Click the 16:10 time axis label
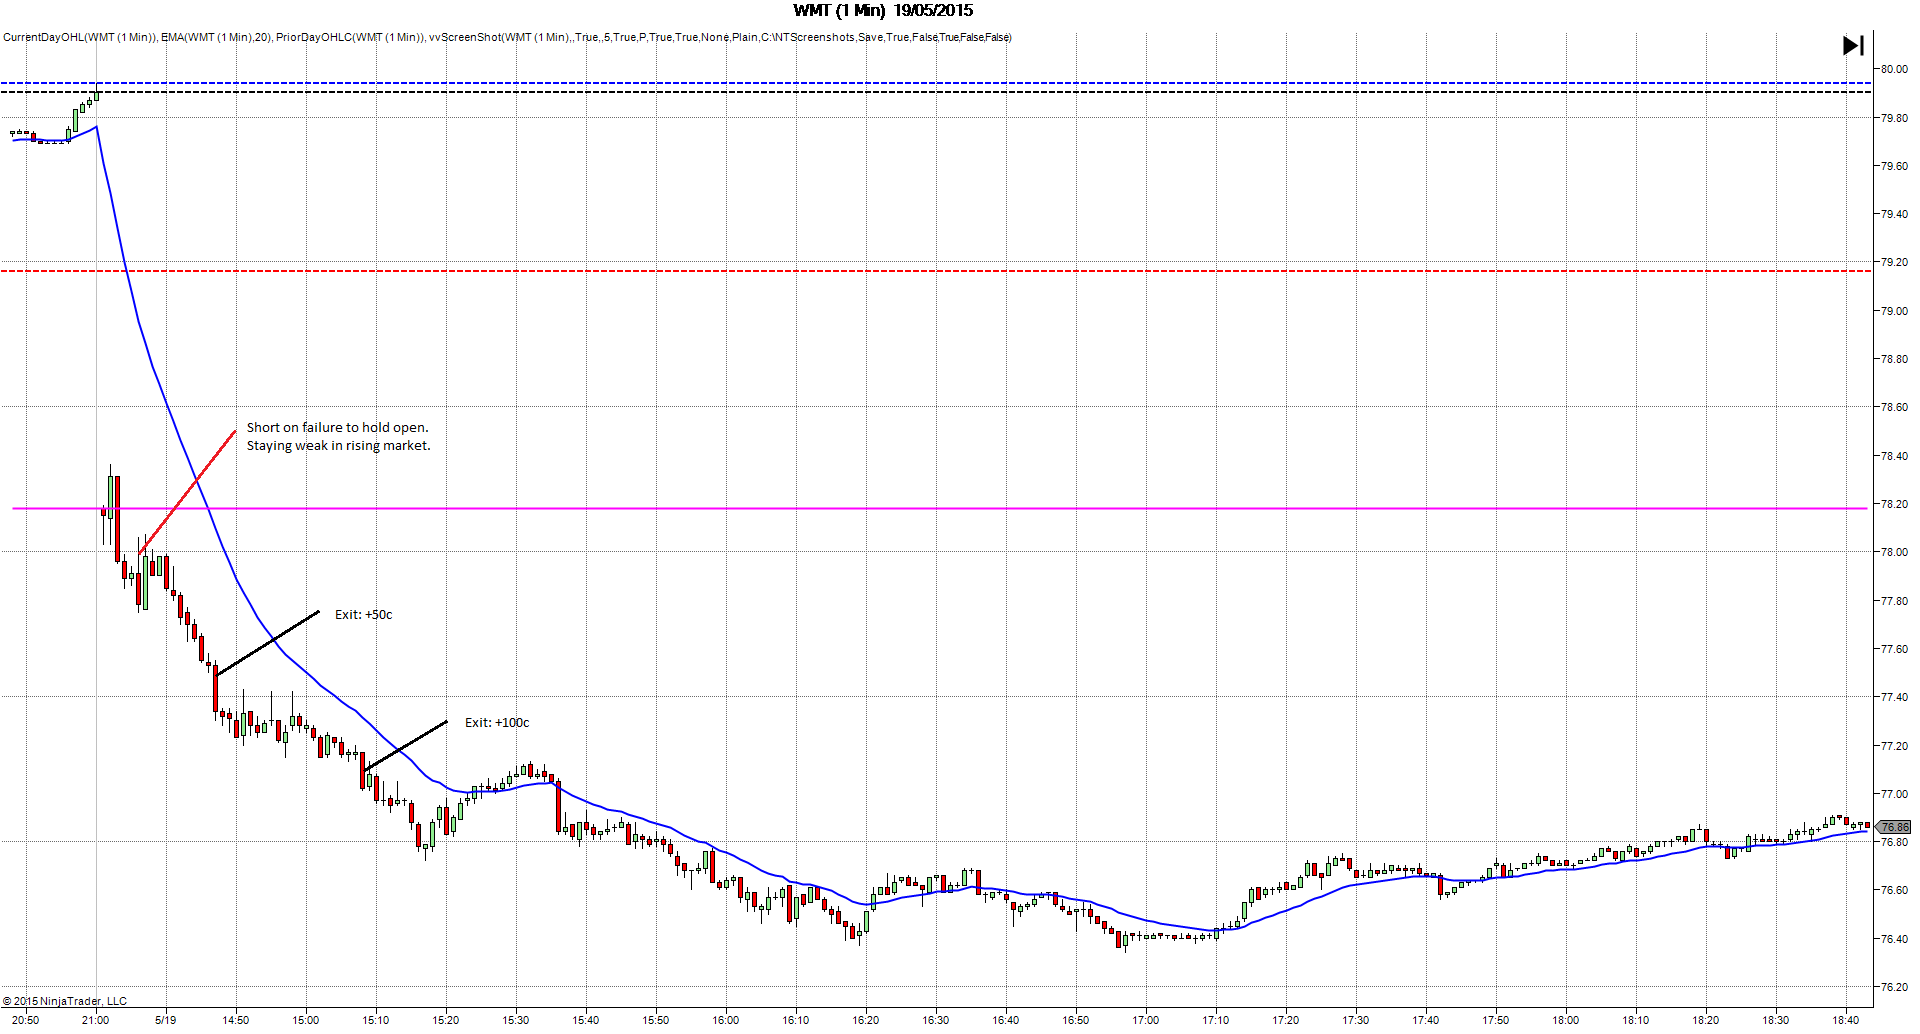Screen dimensions: 1920x1034 [x=796, y=1020]
